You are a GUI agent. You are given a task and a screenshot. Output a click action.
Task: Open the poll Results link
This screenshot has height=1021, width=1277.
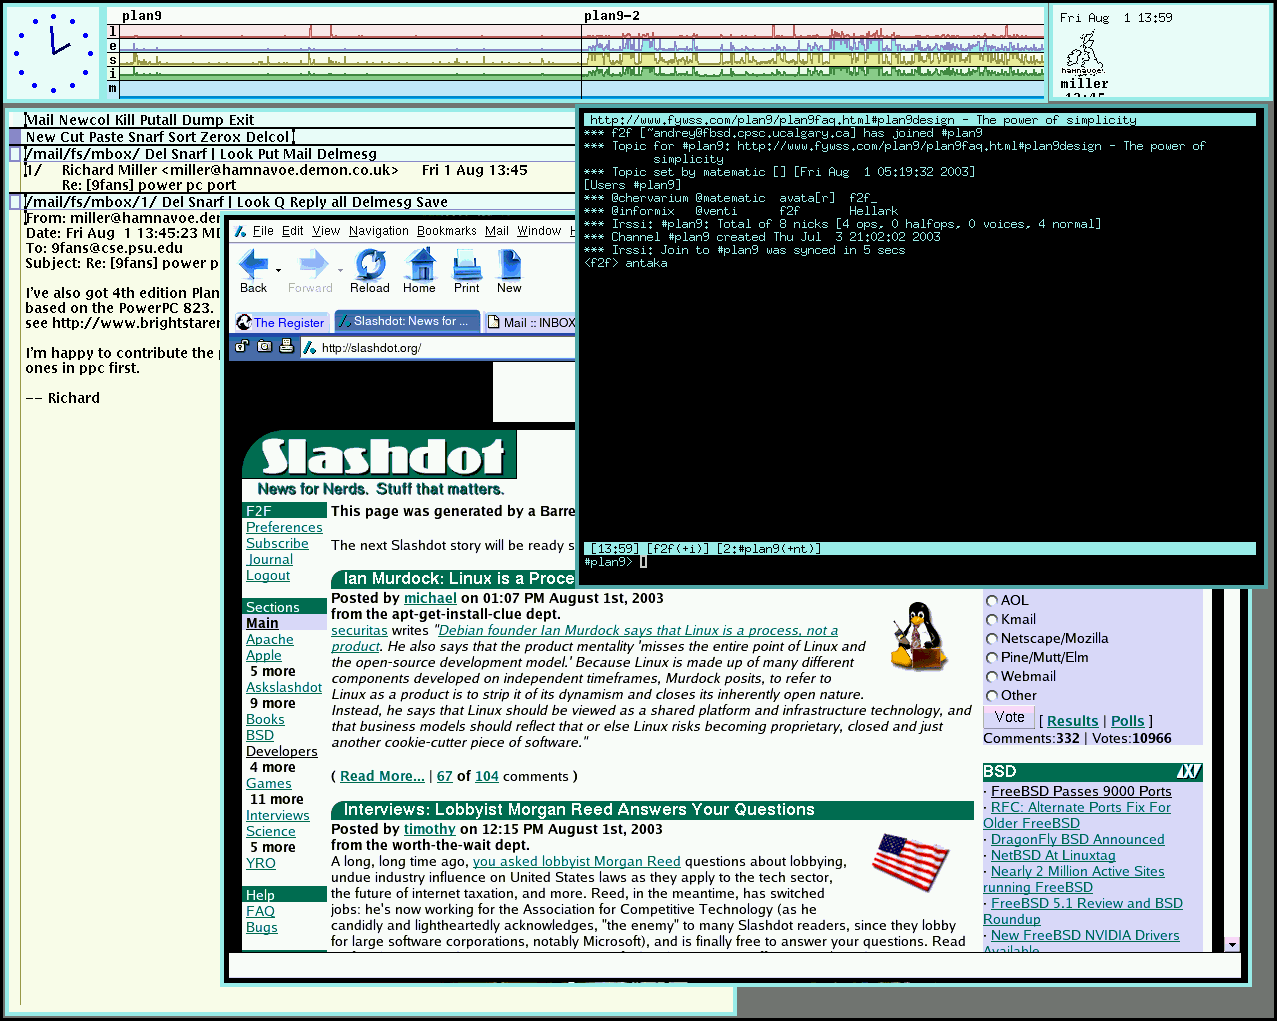click(1073, 721)
